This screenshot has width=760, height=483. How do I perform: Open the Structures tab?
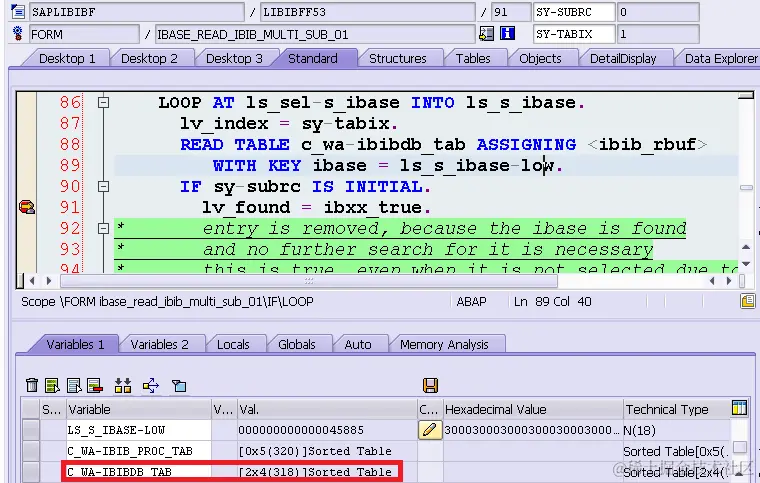click(397, 58)
